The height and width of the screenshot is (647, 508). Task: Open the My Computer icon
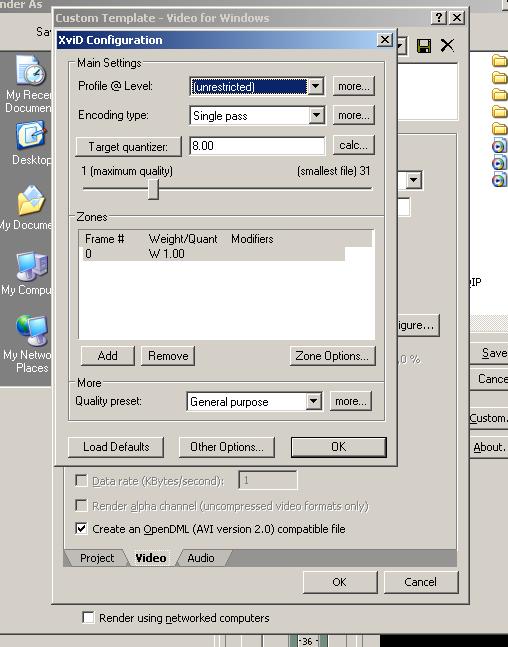coord(32,267)
